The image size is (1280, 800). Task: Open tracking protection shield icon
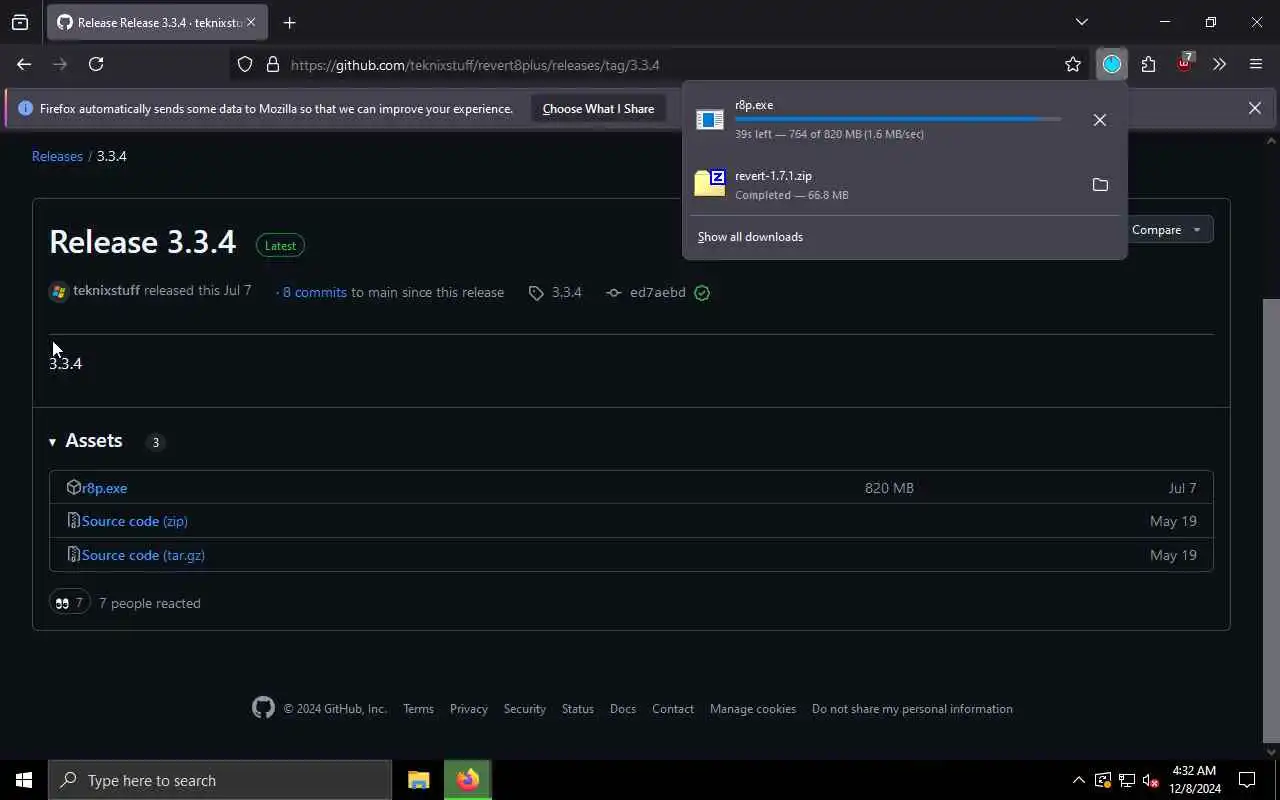click(245, 65)
